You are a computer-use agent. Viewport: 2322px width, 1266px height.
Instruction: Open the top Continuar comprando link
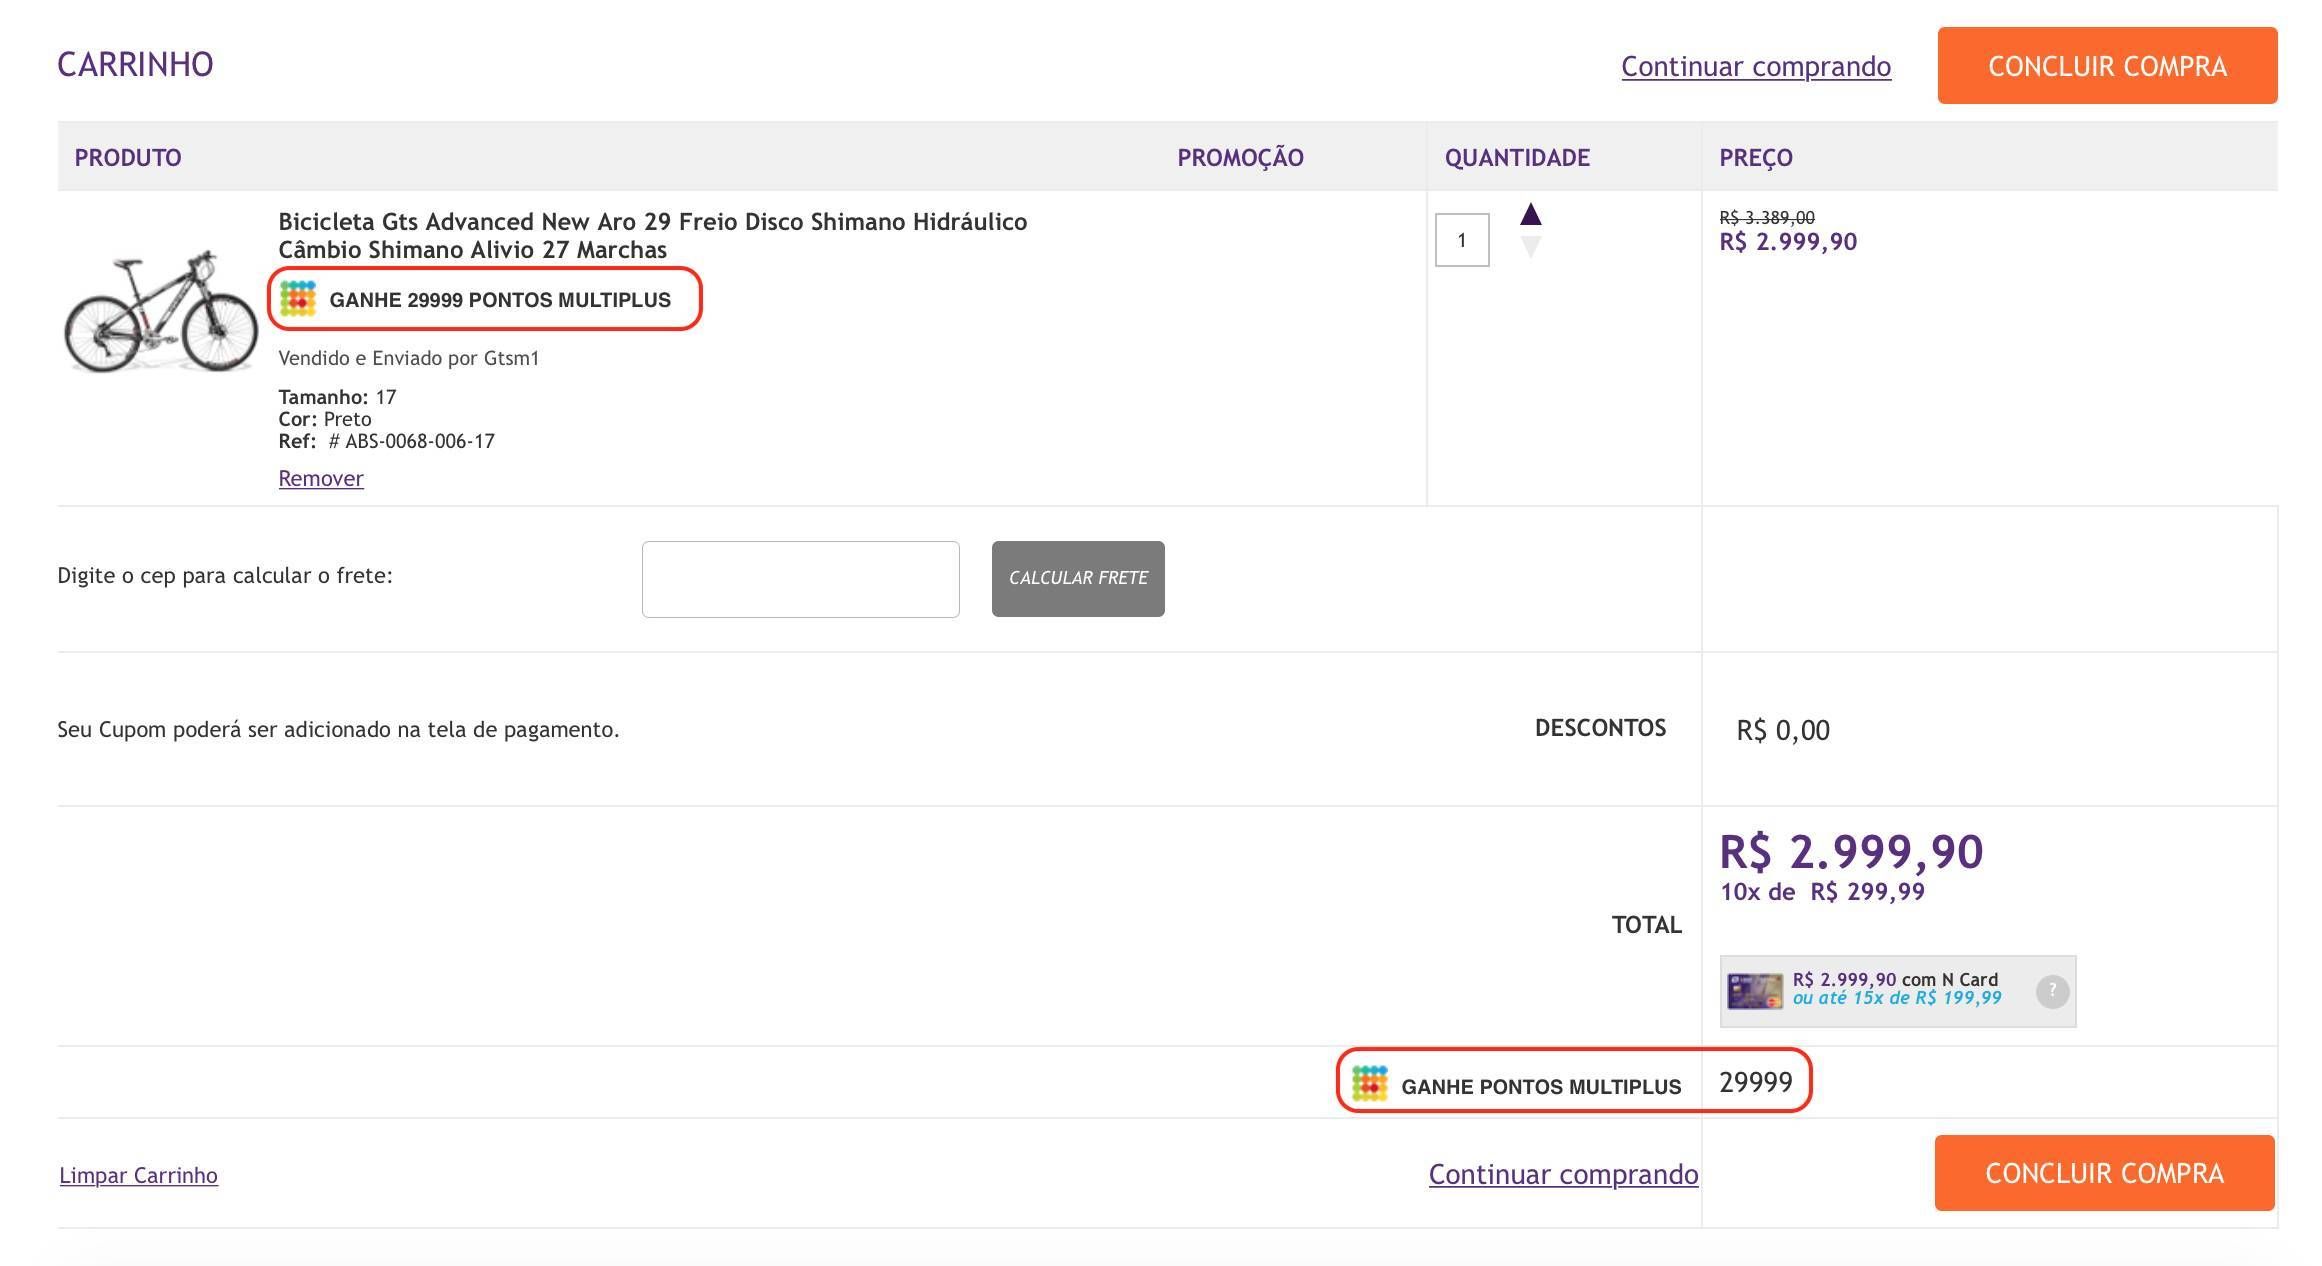(1756, 66)
